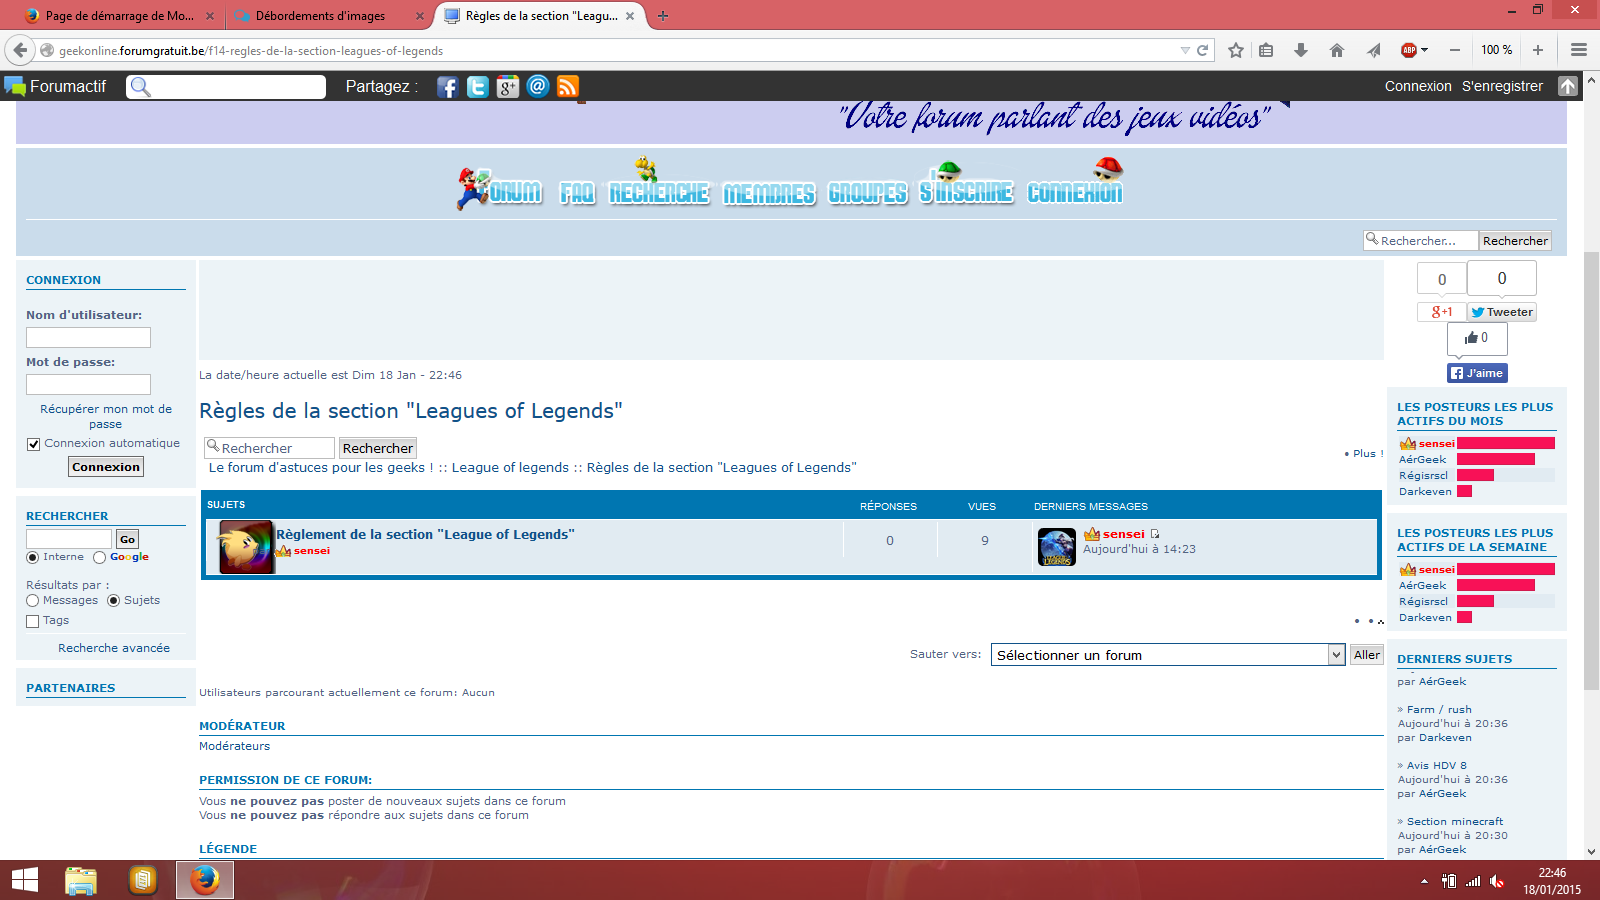Select the Règles de la section tab
The height and width of the screenshot is (900, 1600).
point(540,16)
